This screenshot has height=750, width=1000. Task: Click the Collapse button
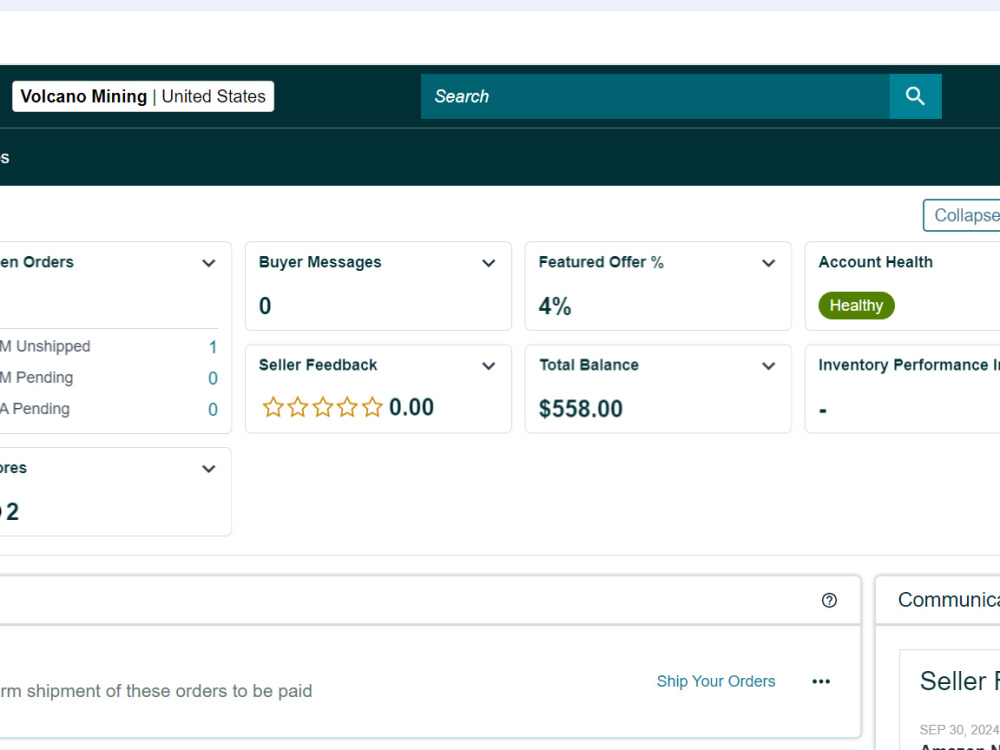(962, 216)
